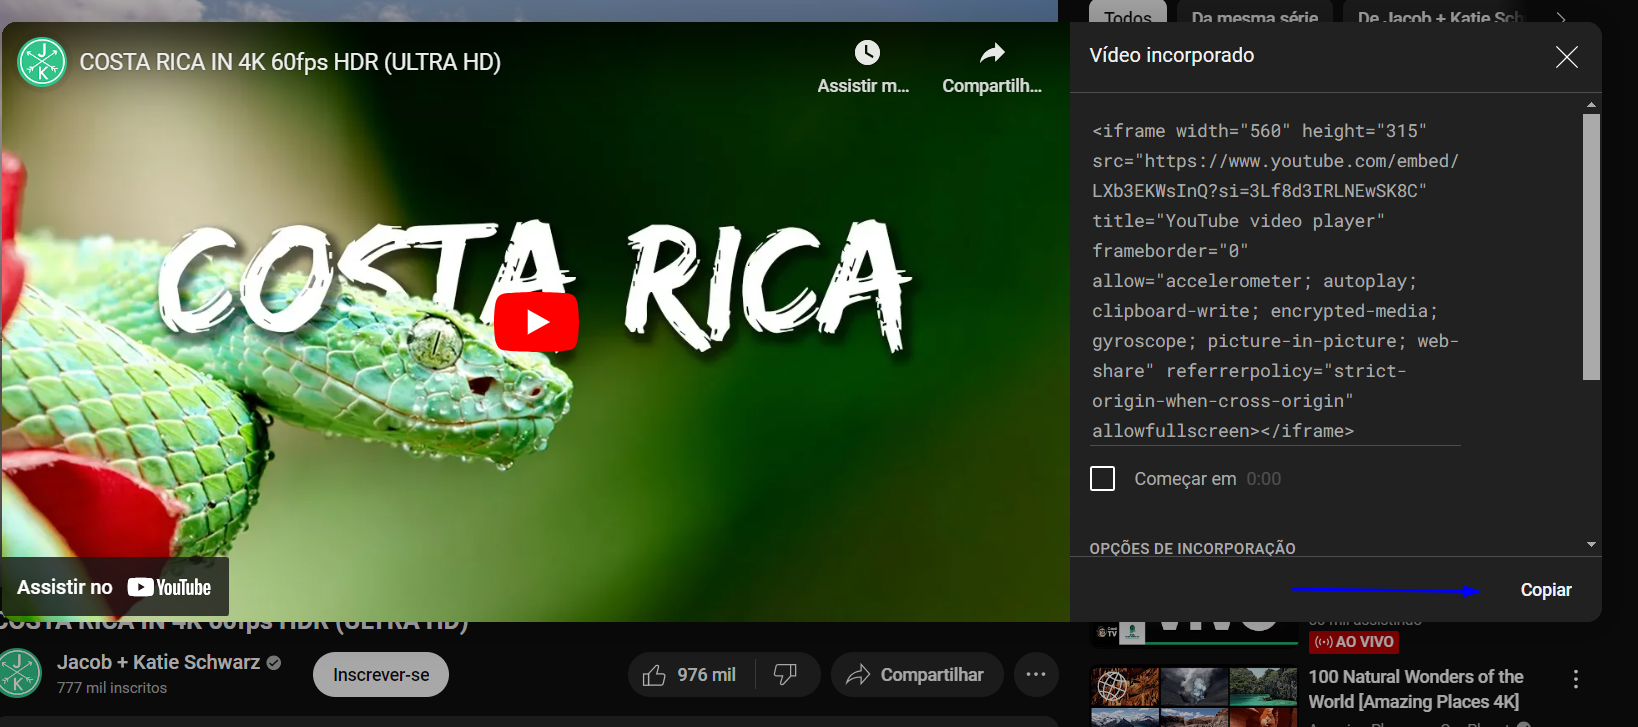Open Jacob + Katie Schwarz channel name

click(x=158, y=662)
